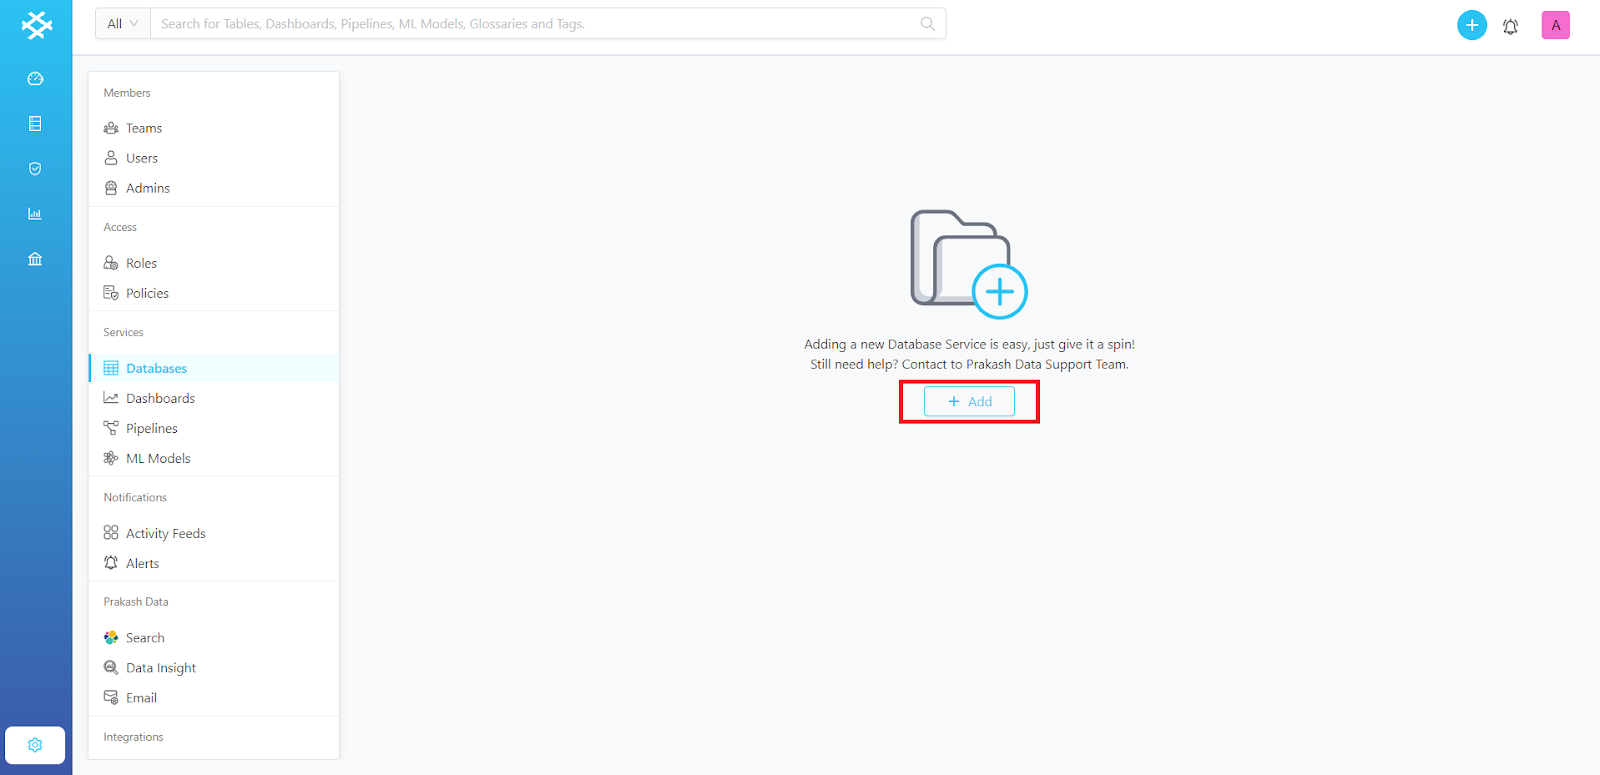Open ML Models services page

[158, 458]
